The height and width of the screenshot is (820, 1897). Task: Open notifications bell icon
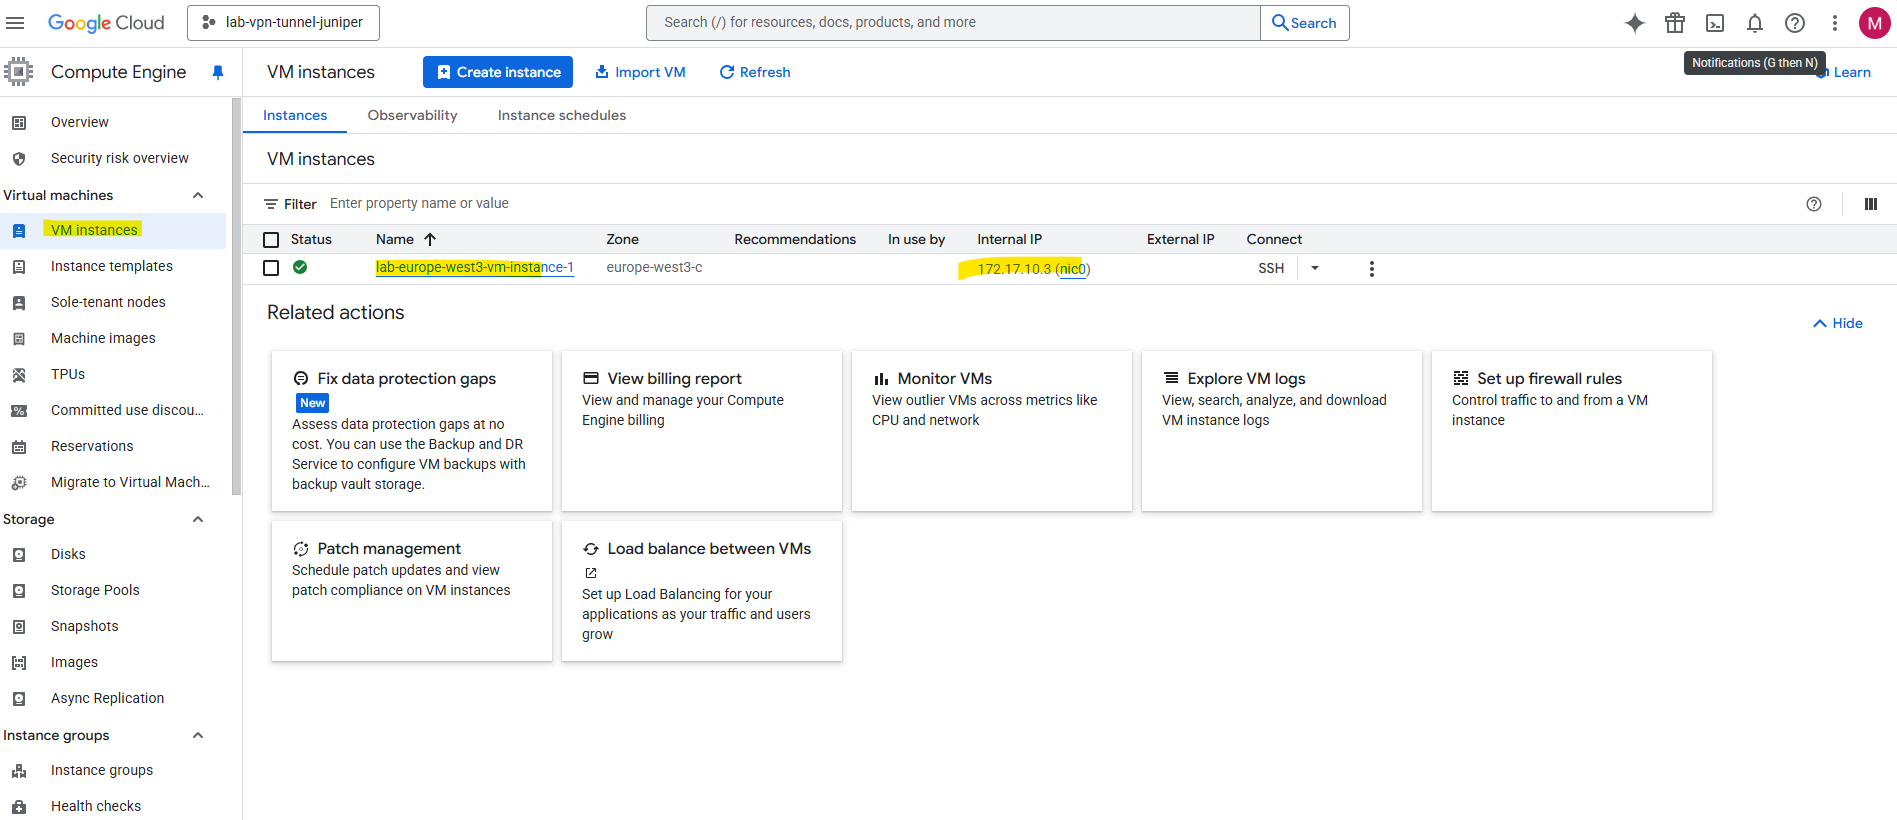coord(1755,23)
